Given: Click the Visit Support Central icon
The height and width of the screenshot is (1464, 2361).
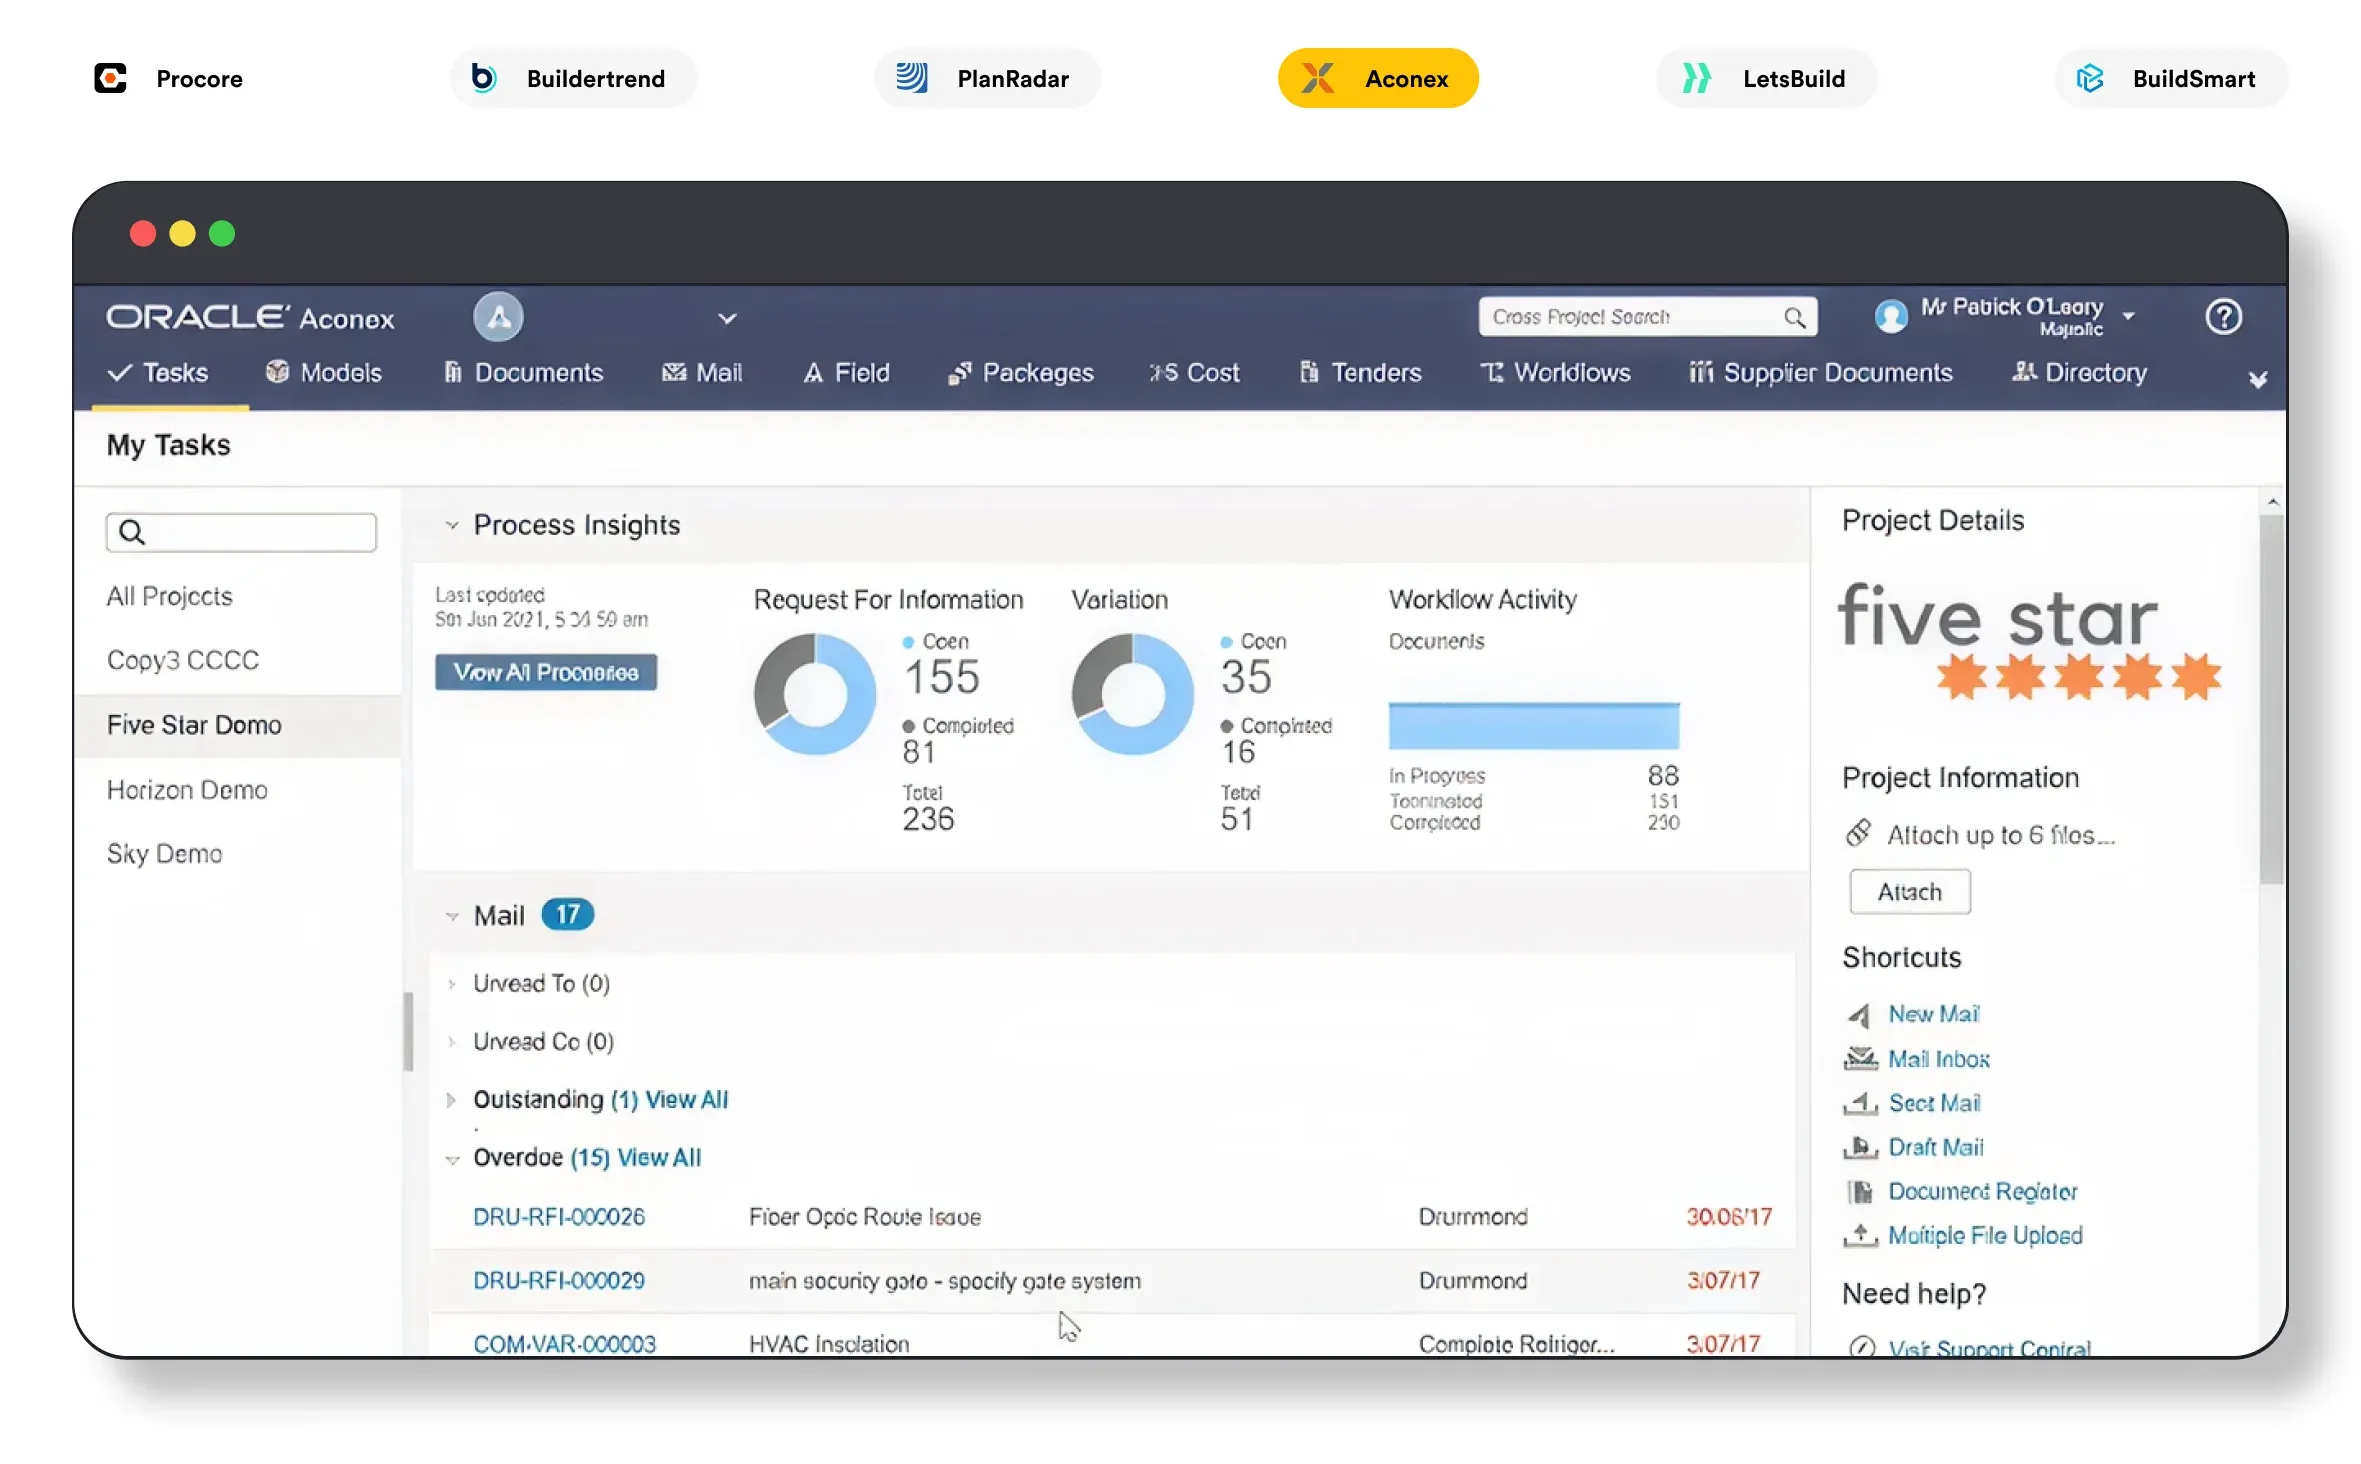Looking at the screenshot, I should click(1861, 1346).
